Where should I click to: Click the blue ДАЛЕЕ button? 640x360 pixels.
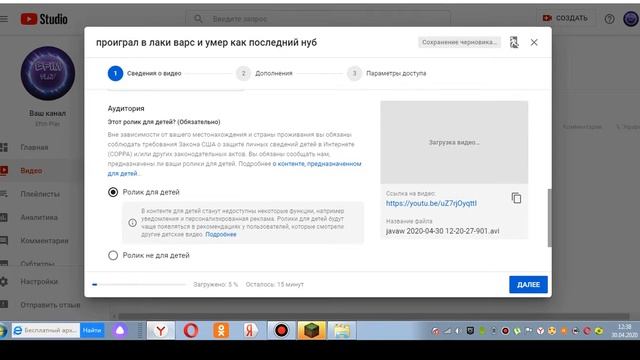tap(528, 284)
